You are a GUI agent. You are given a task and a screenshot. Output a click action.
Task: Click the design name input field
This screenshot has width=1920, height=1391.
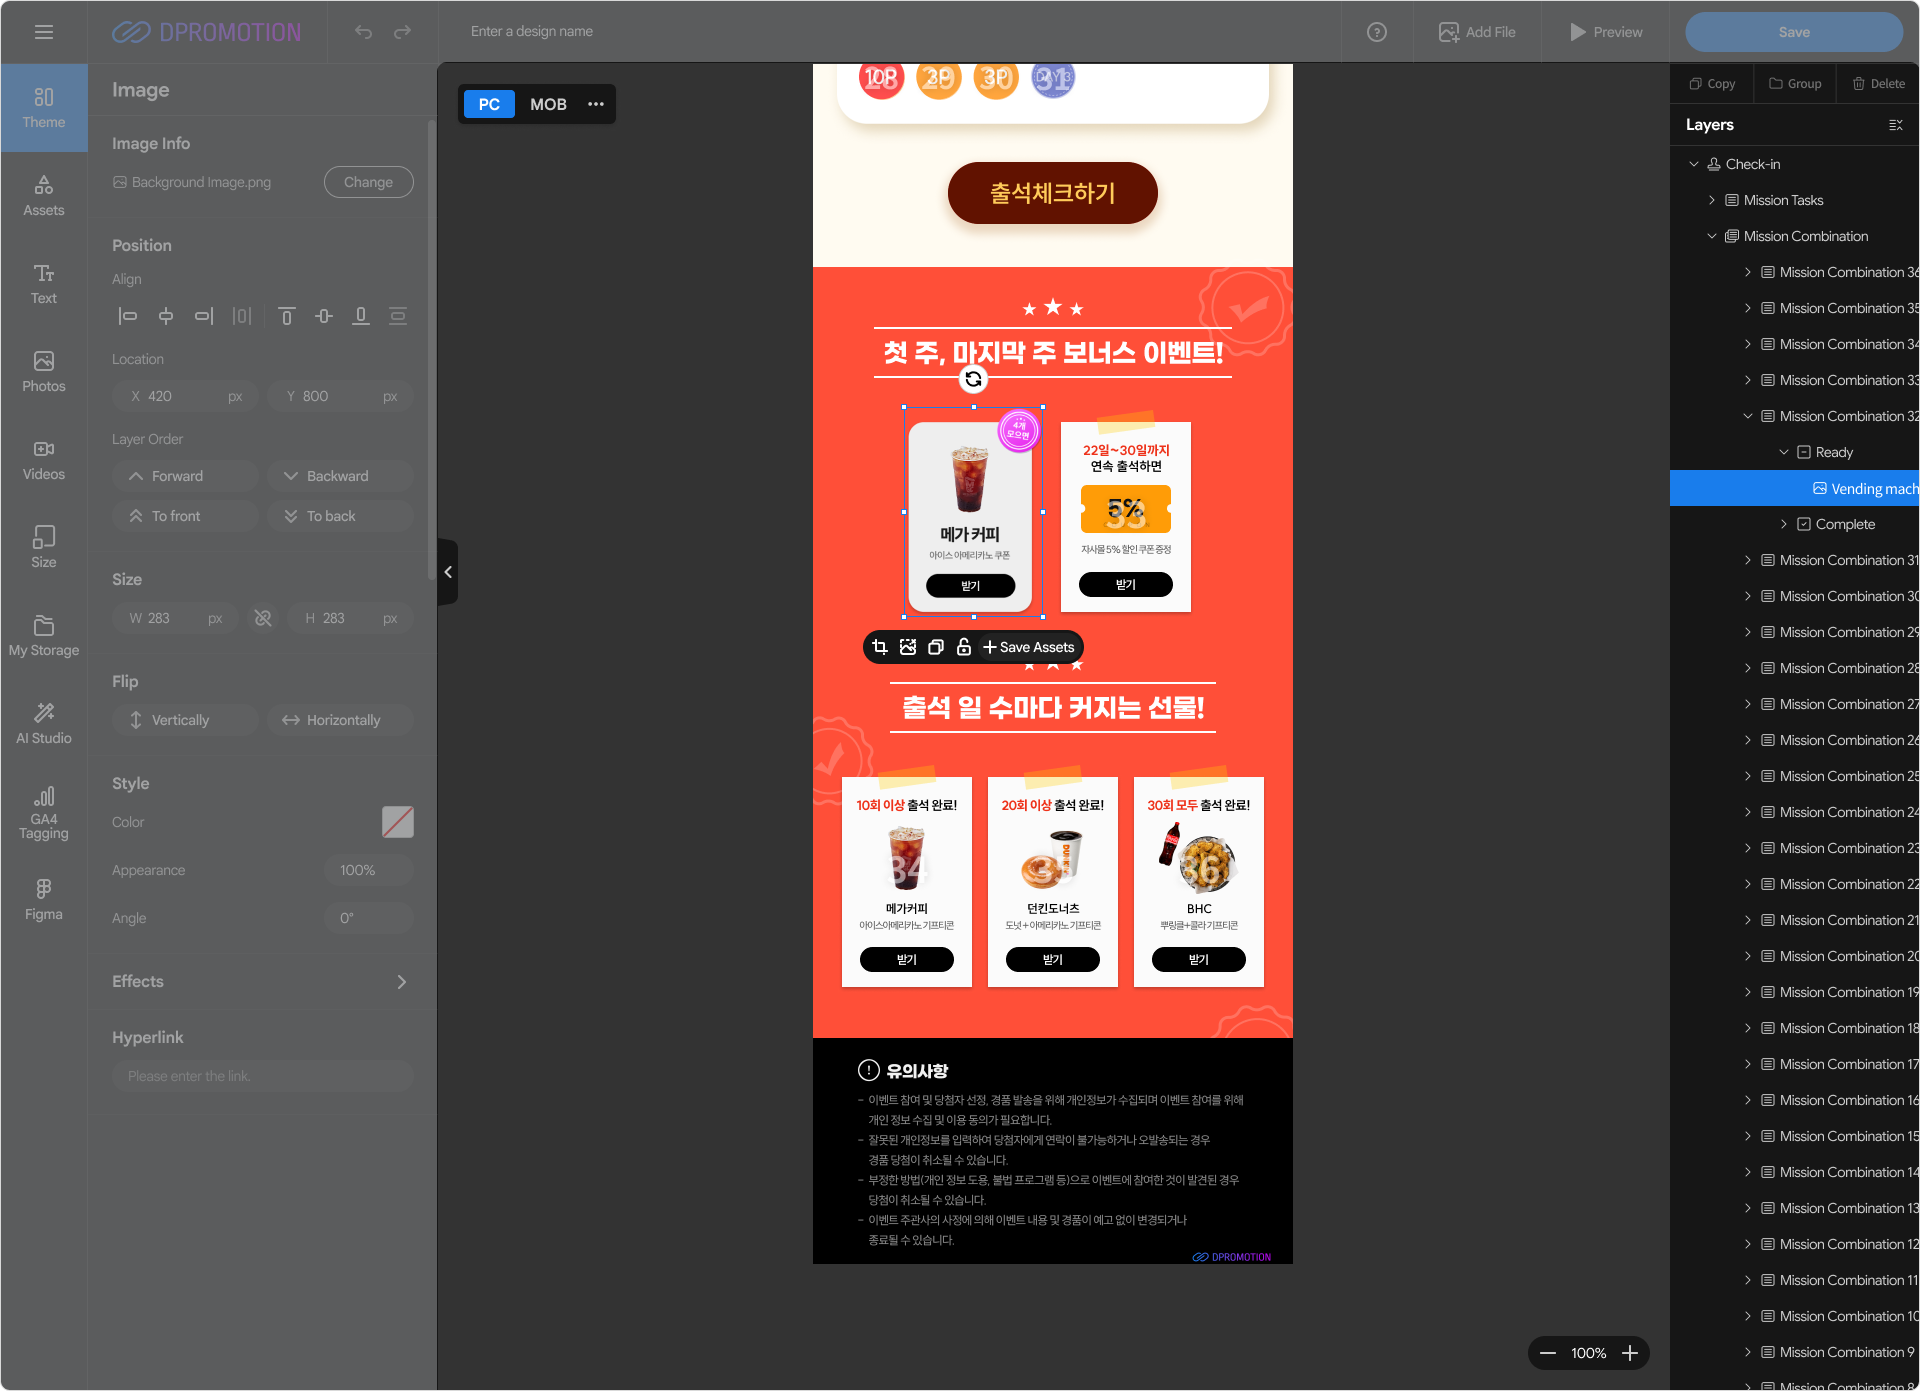coord(532,32)
